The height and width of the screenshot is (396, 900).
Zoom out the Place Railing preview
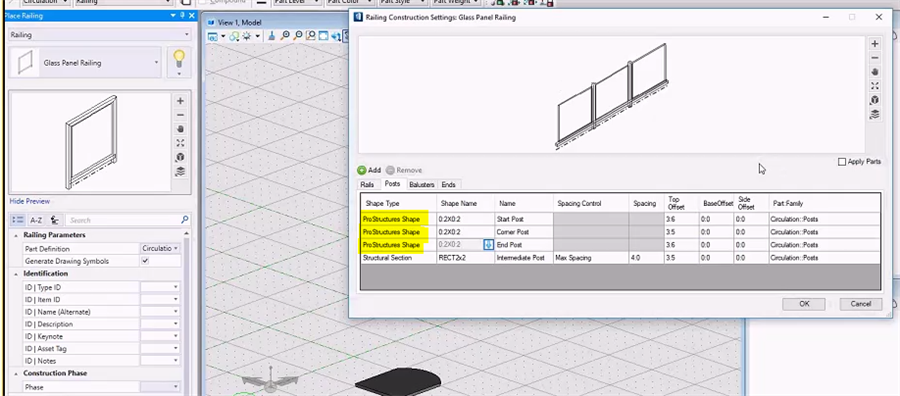(180, 115)
